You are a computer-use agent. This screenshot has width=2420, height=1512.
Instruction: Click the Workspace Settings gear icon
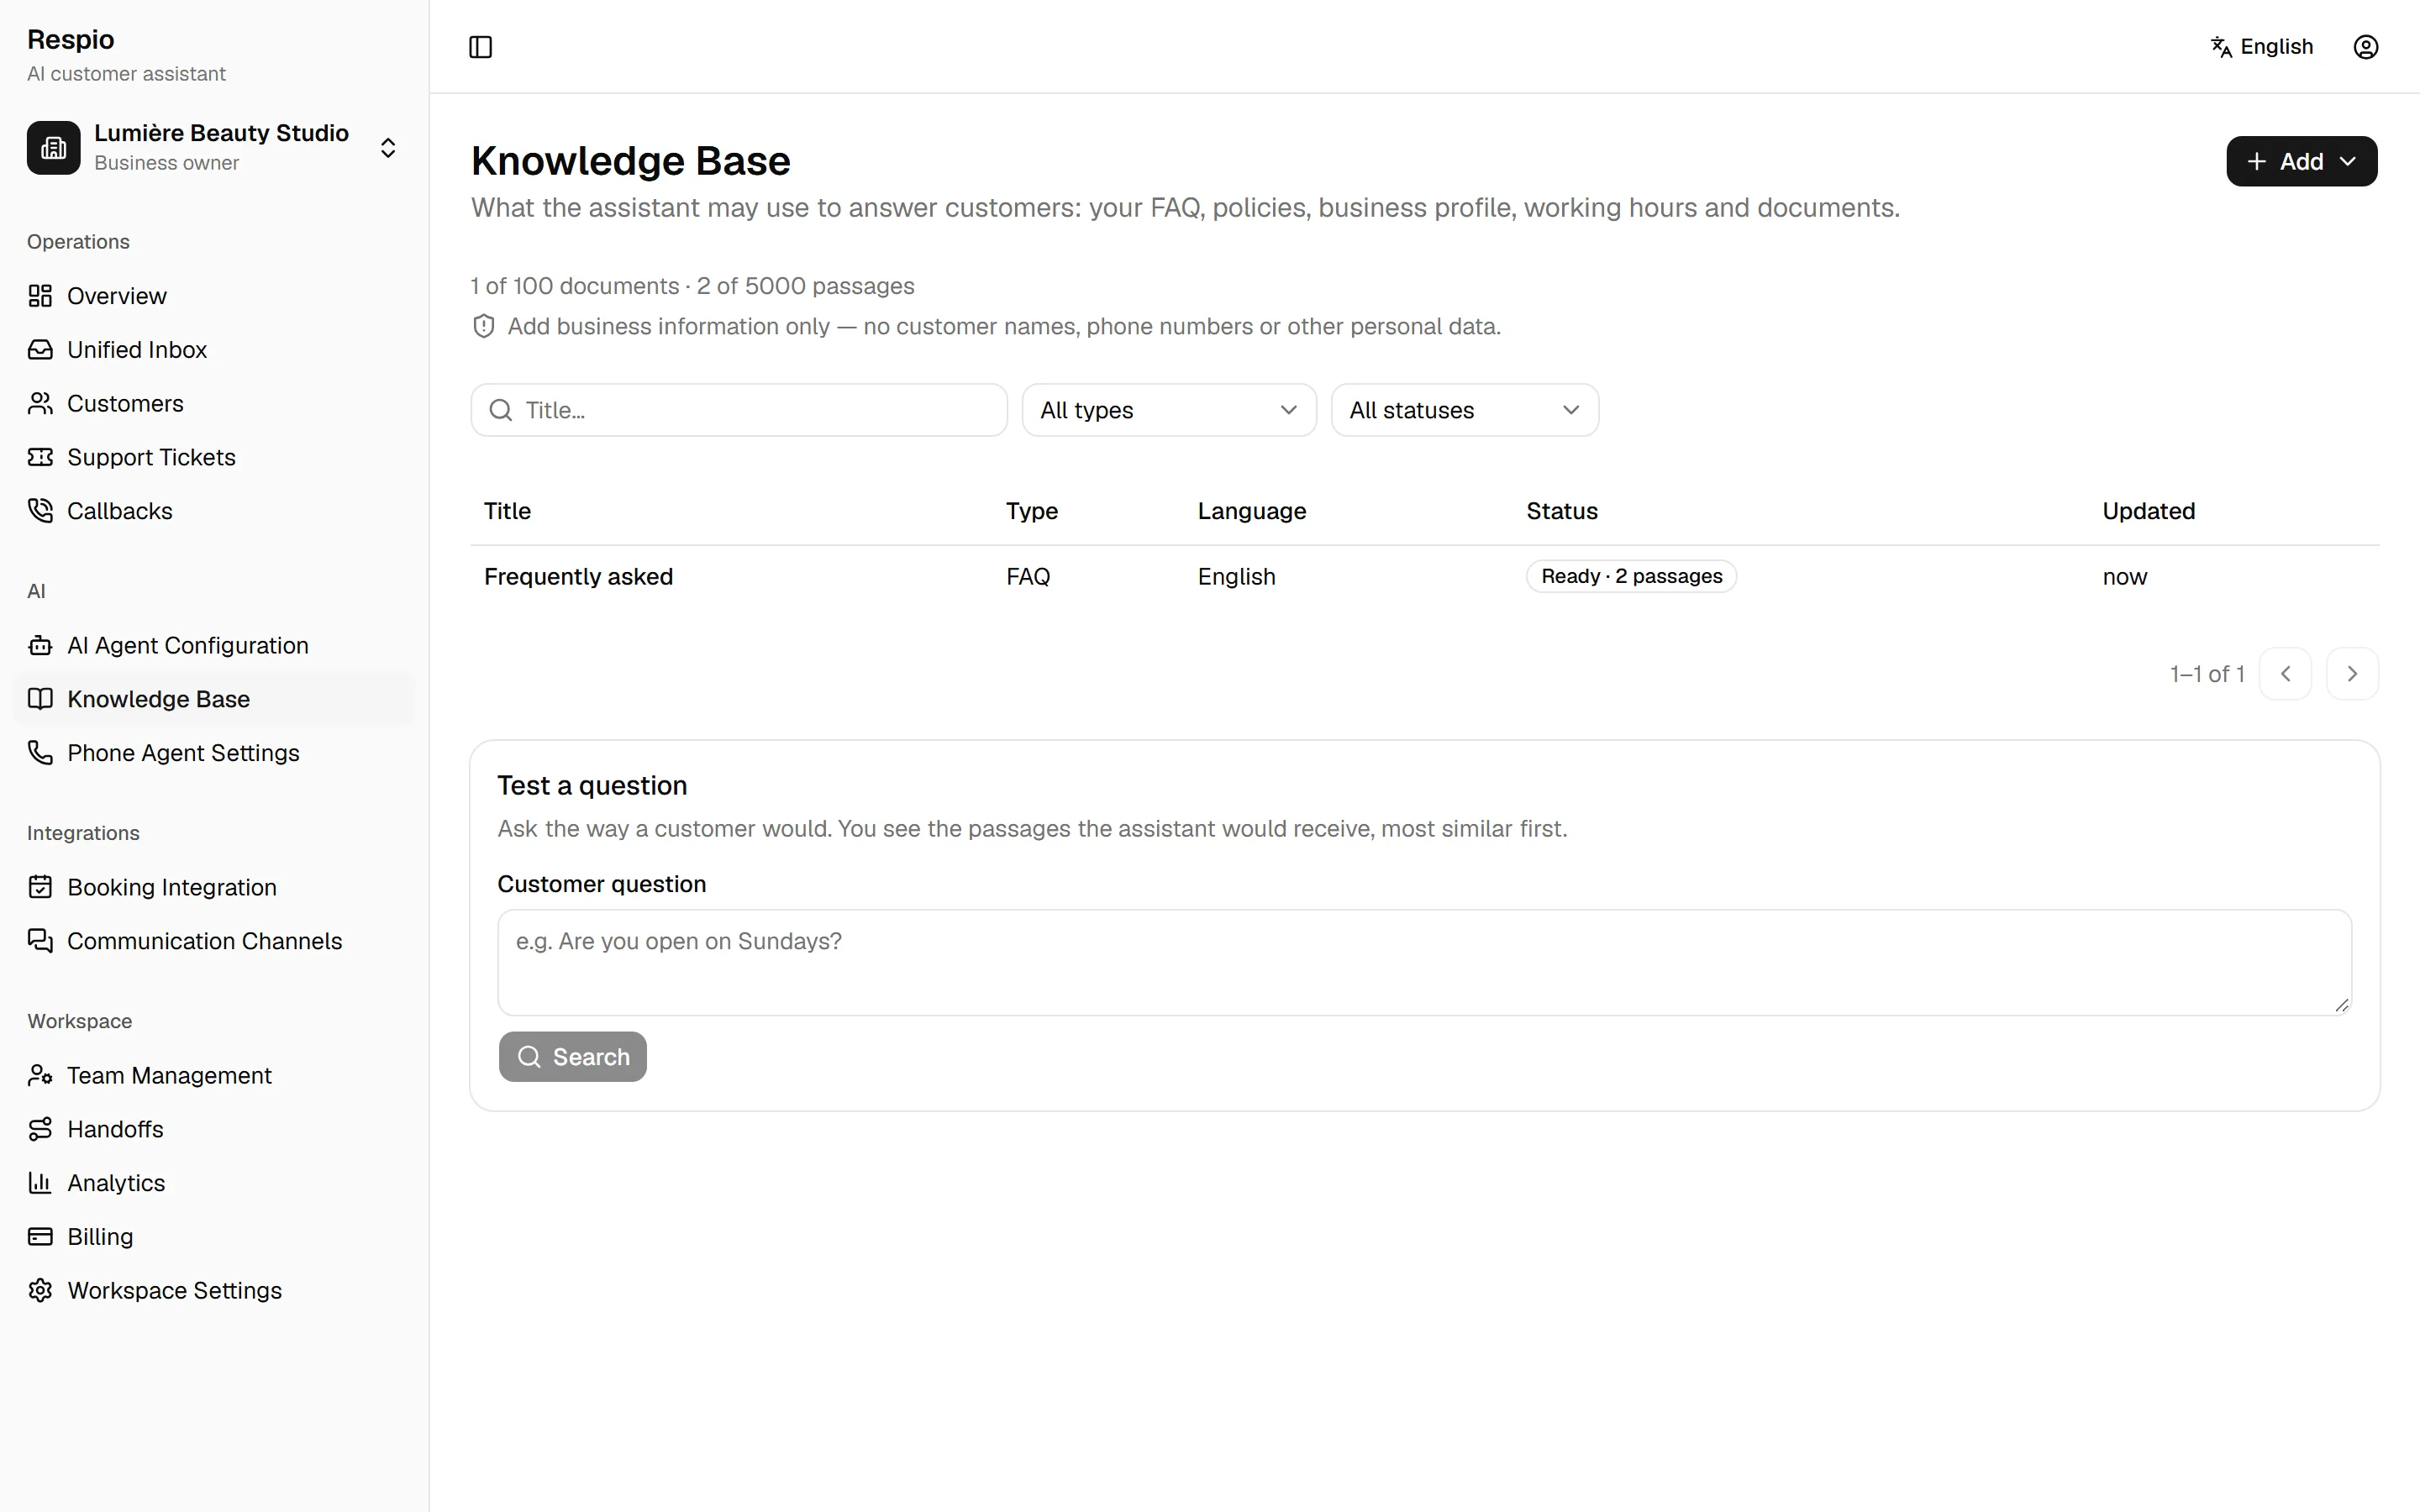(40, 1291)
